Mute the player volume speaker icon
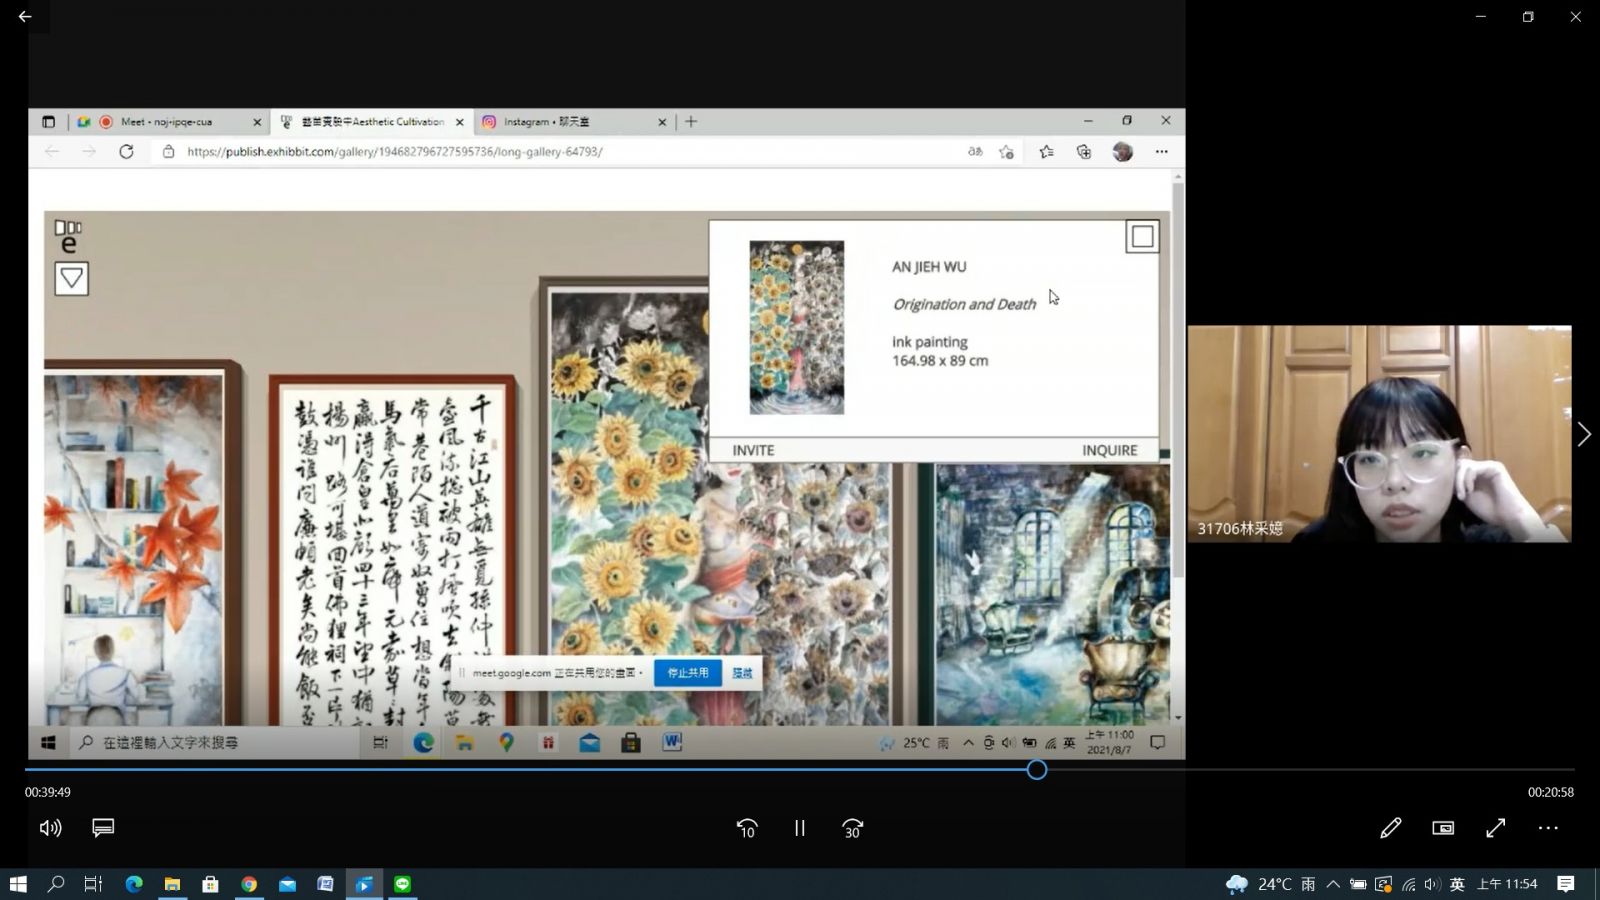Viewport: 1600px width, 900px height. [50, 828]
